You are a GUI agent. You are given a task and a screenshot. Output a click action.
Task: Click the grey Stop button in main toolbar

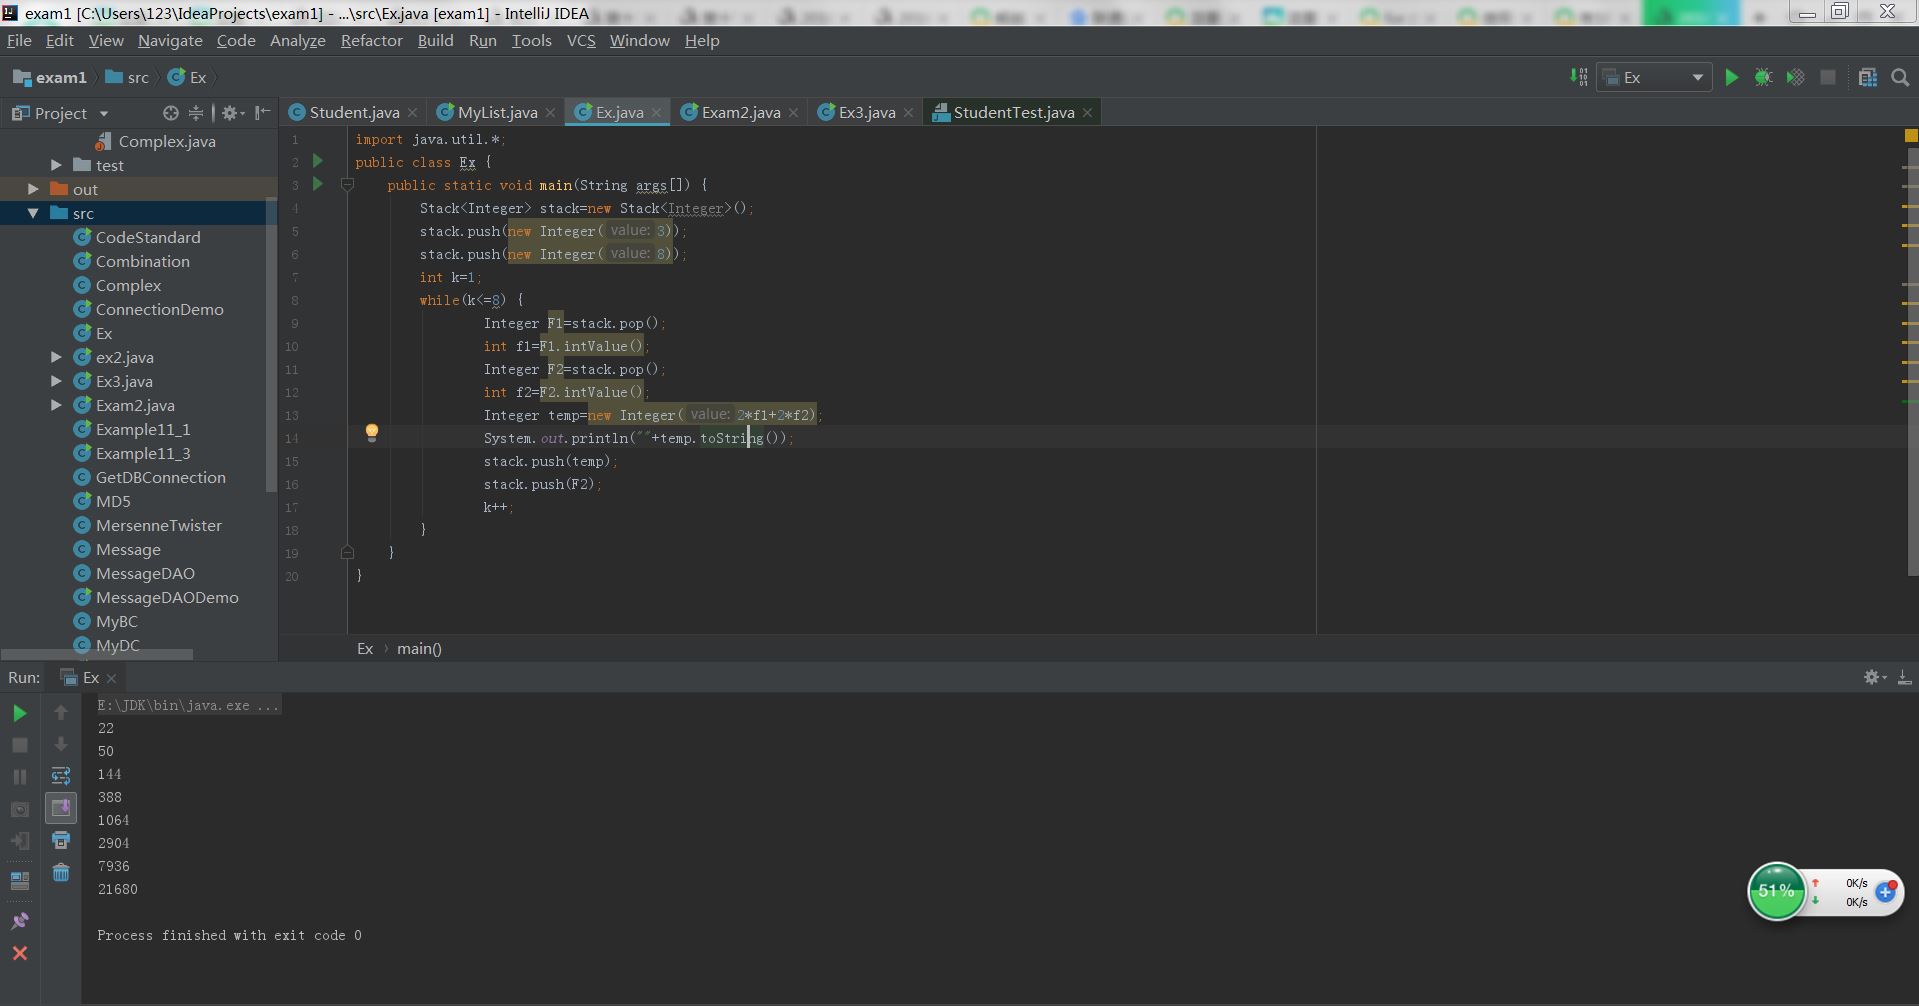tap(1828, 77)
